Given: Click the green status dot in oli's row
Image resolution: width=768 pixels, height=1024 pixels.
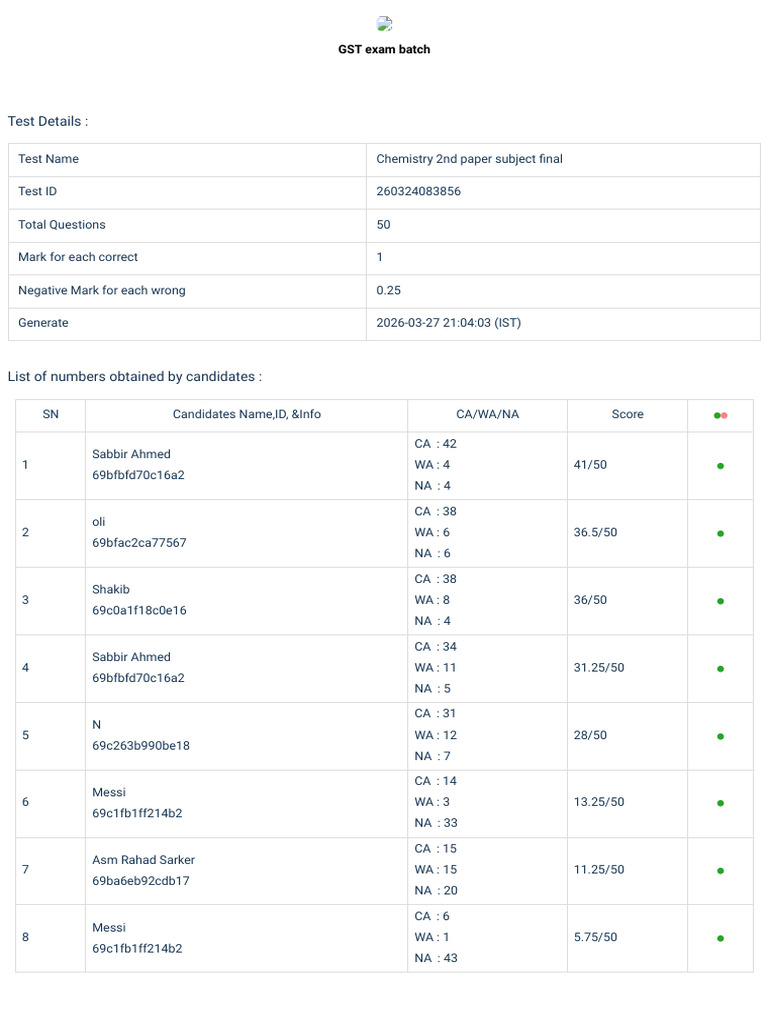Looking at the screenshot, I should [x=720, y=534].
